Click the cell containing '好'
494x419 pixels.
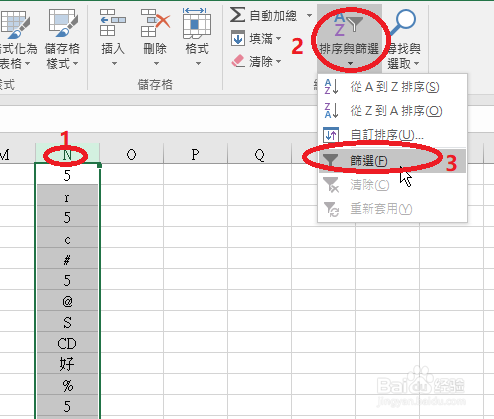pos(67,364)
